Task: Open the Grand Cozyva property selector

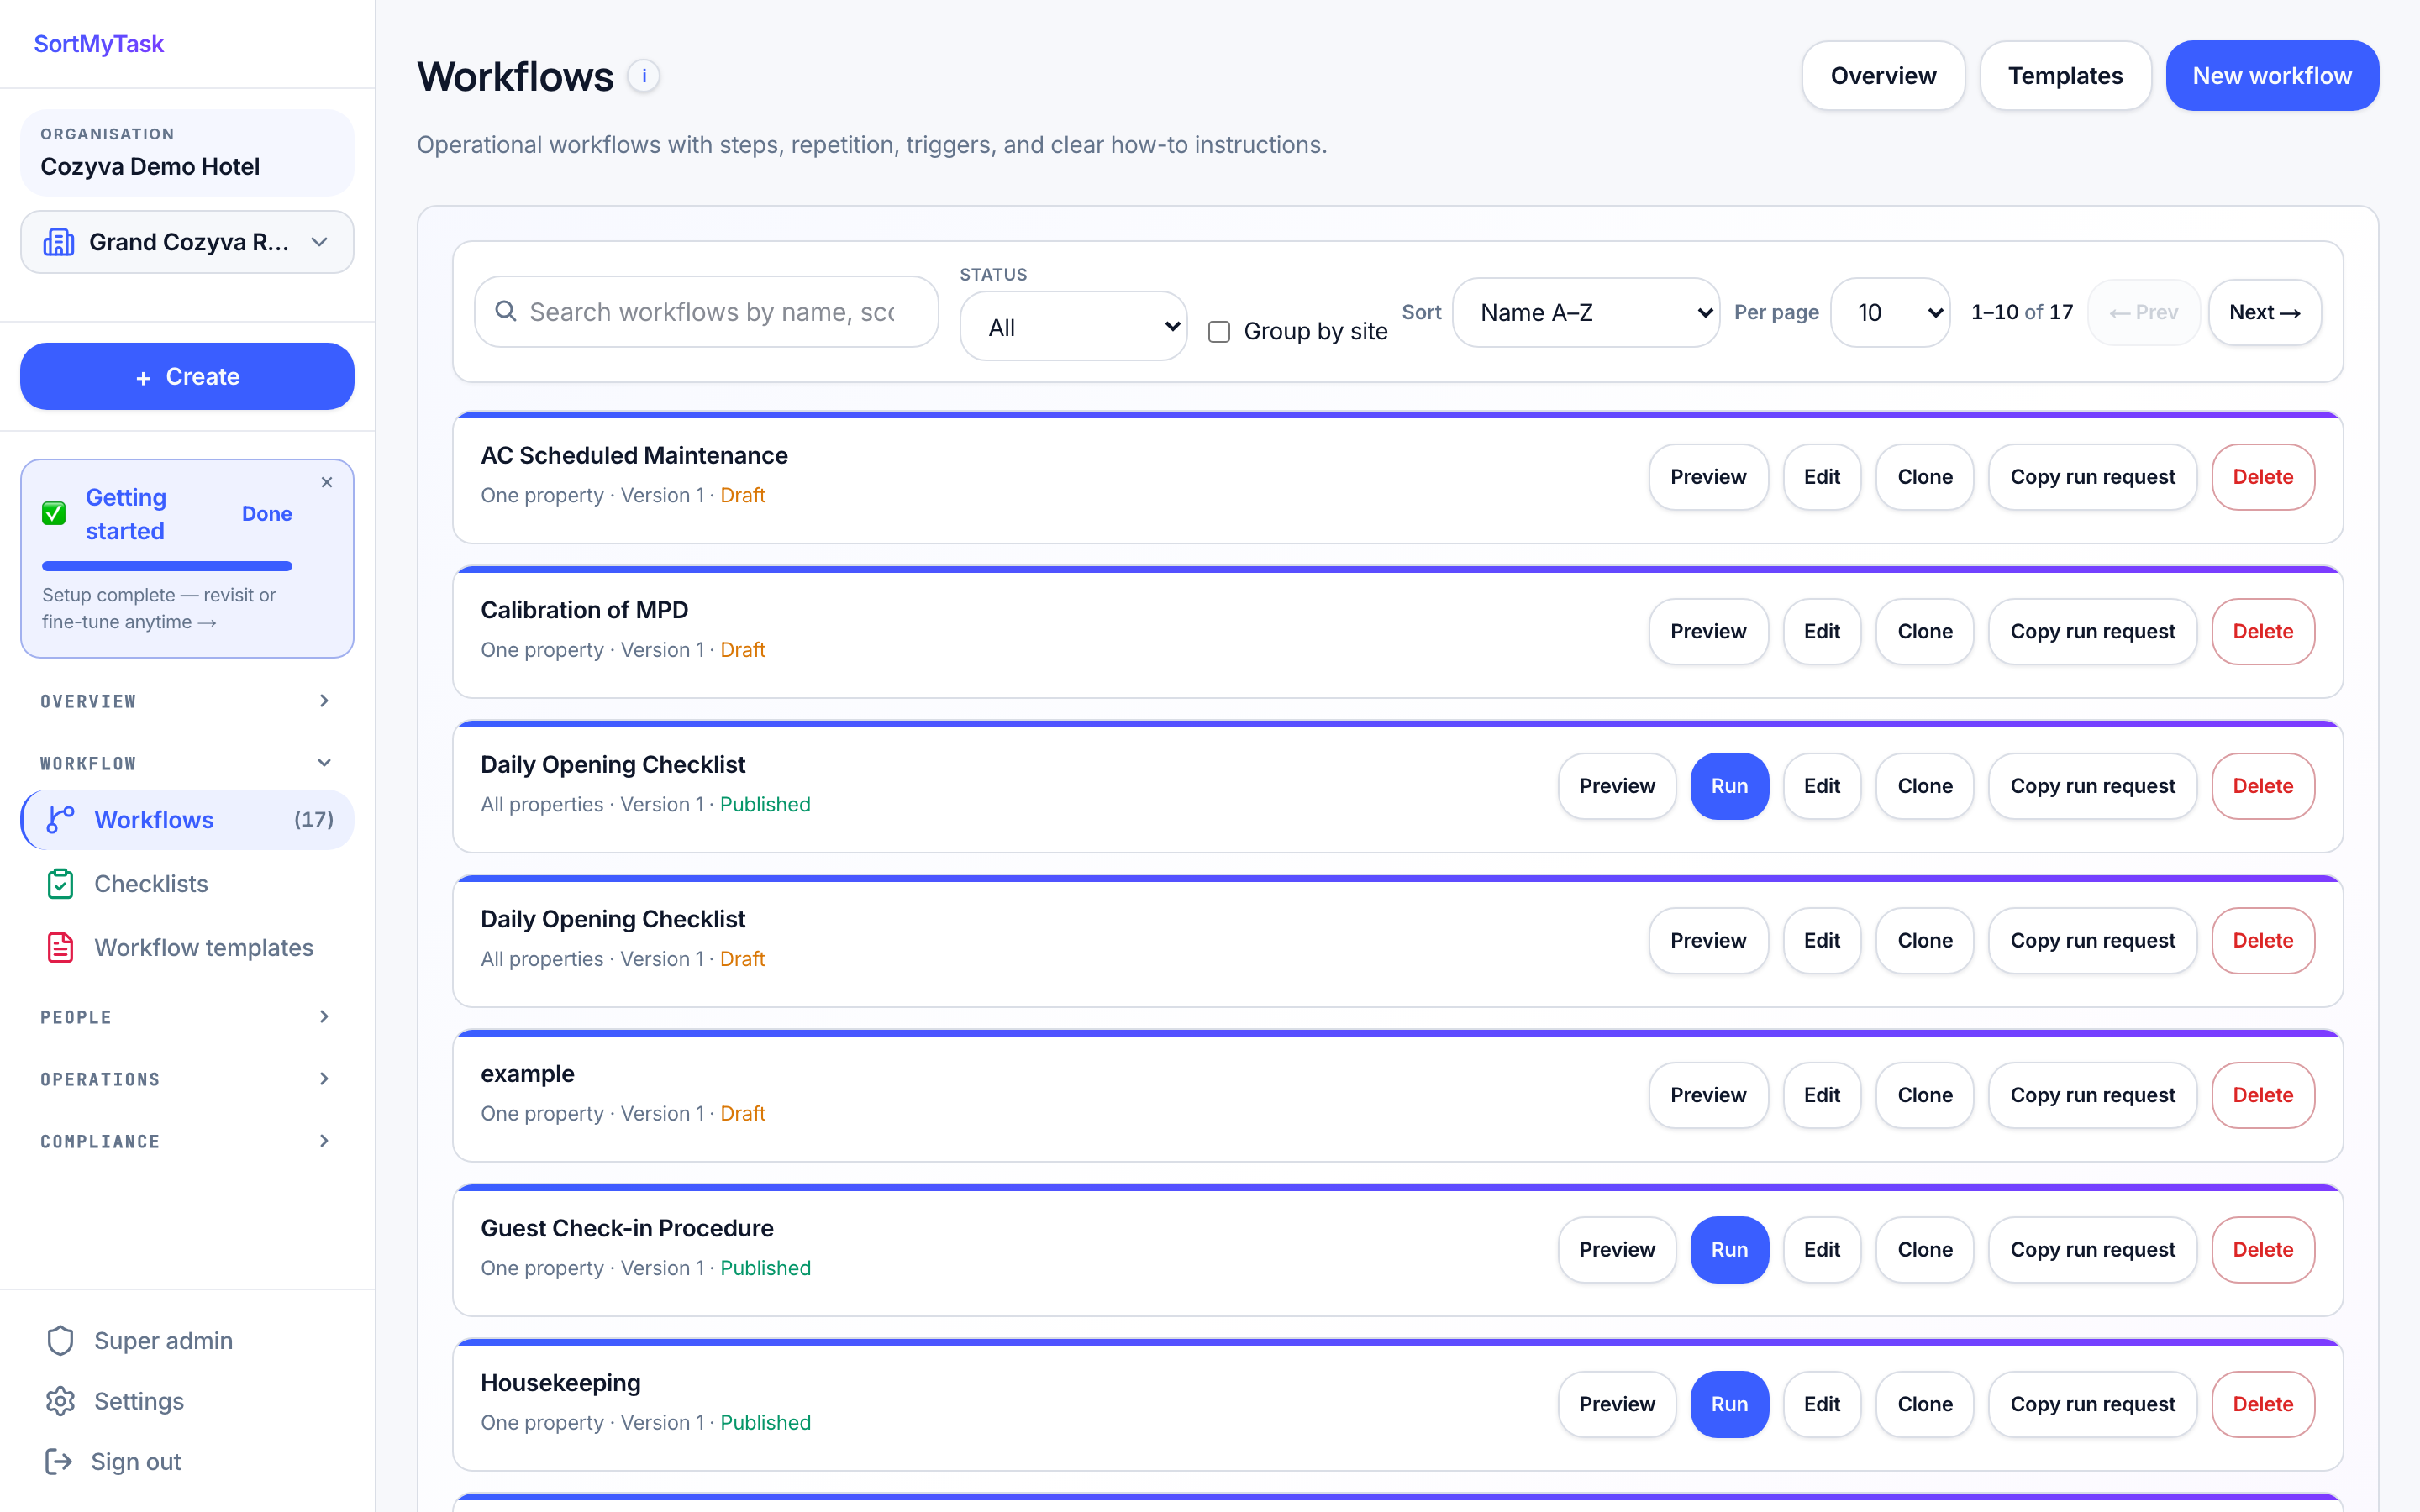Action: (x=187, y=242)
